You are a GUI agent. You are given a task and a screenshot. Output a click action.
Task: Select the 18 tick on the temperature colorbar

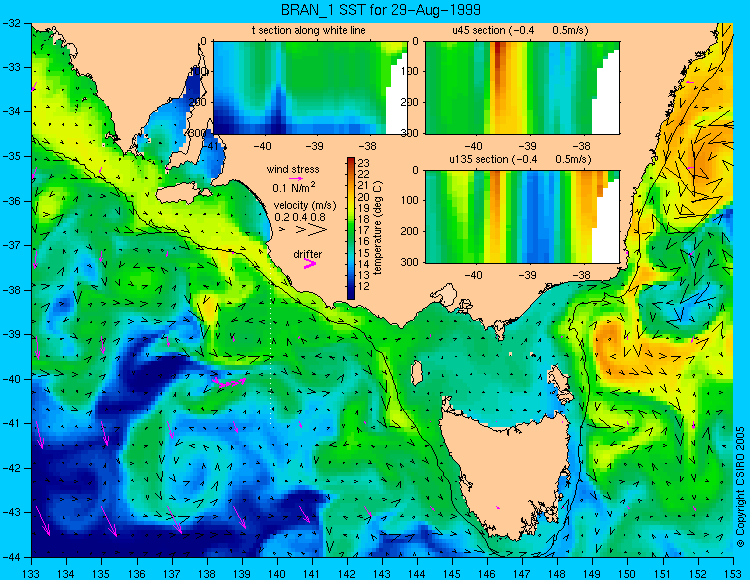coord(363,219)
